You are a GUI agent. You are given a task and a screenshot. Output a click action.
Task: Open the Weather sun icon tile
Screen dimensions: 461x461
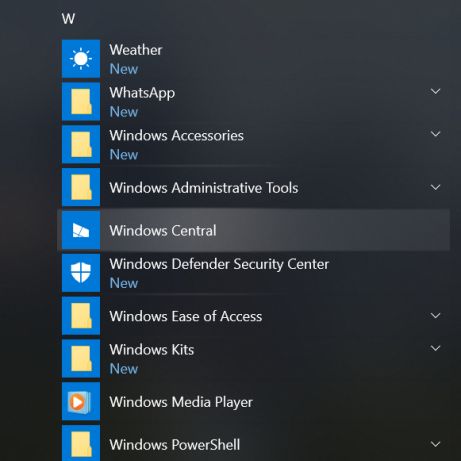point(81,59)
